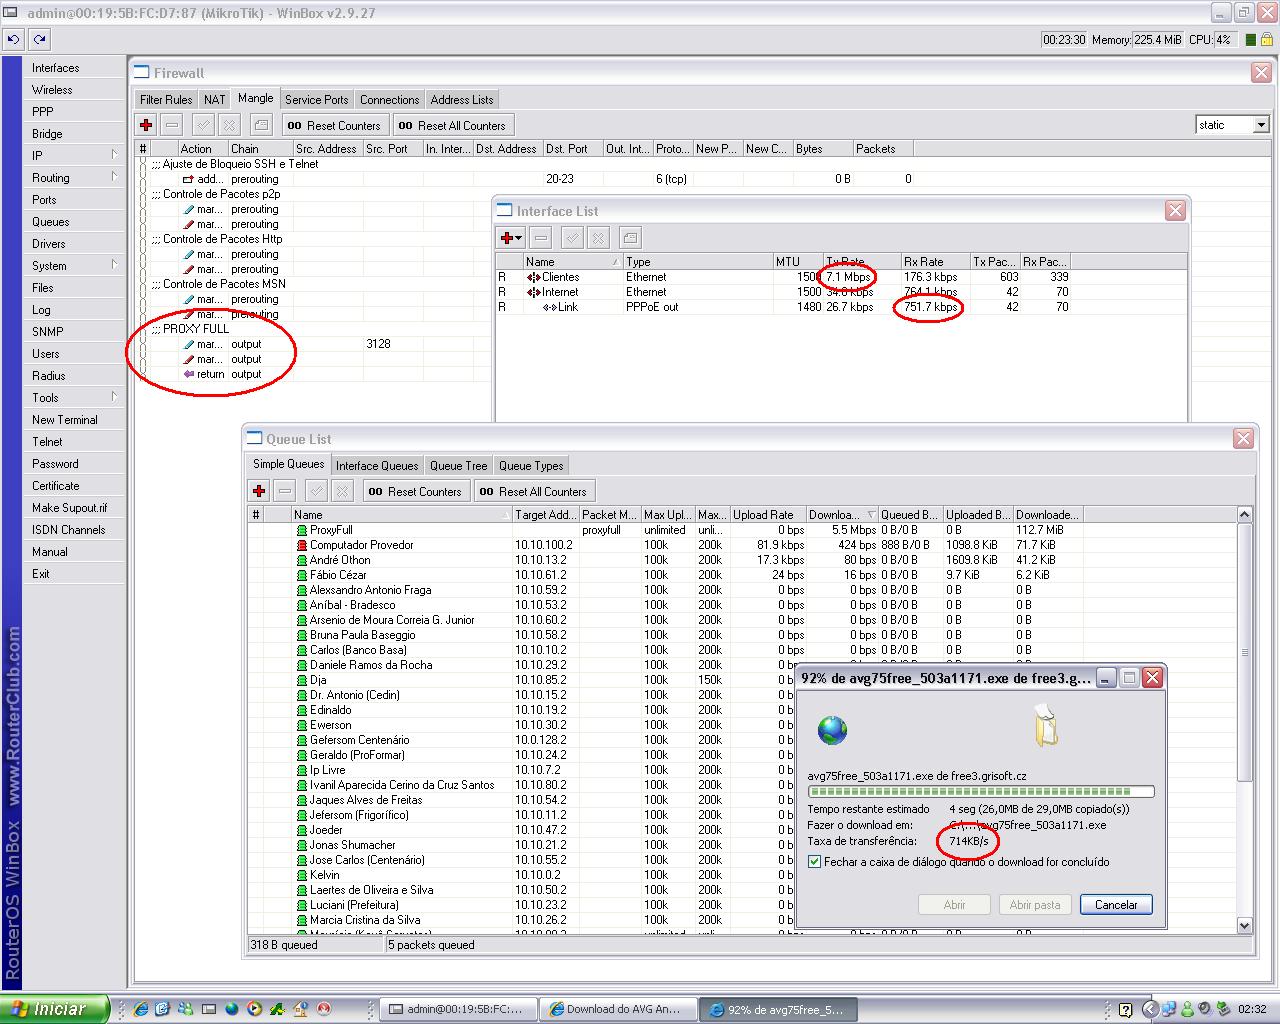Click the undo arrow in WinBox toolbar
The height and width of the screenshot is (1024, 1280).
(x=13, y=40)
